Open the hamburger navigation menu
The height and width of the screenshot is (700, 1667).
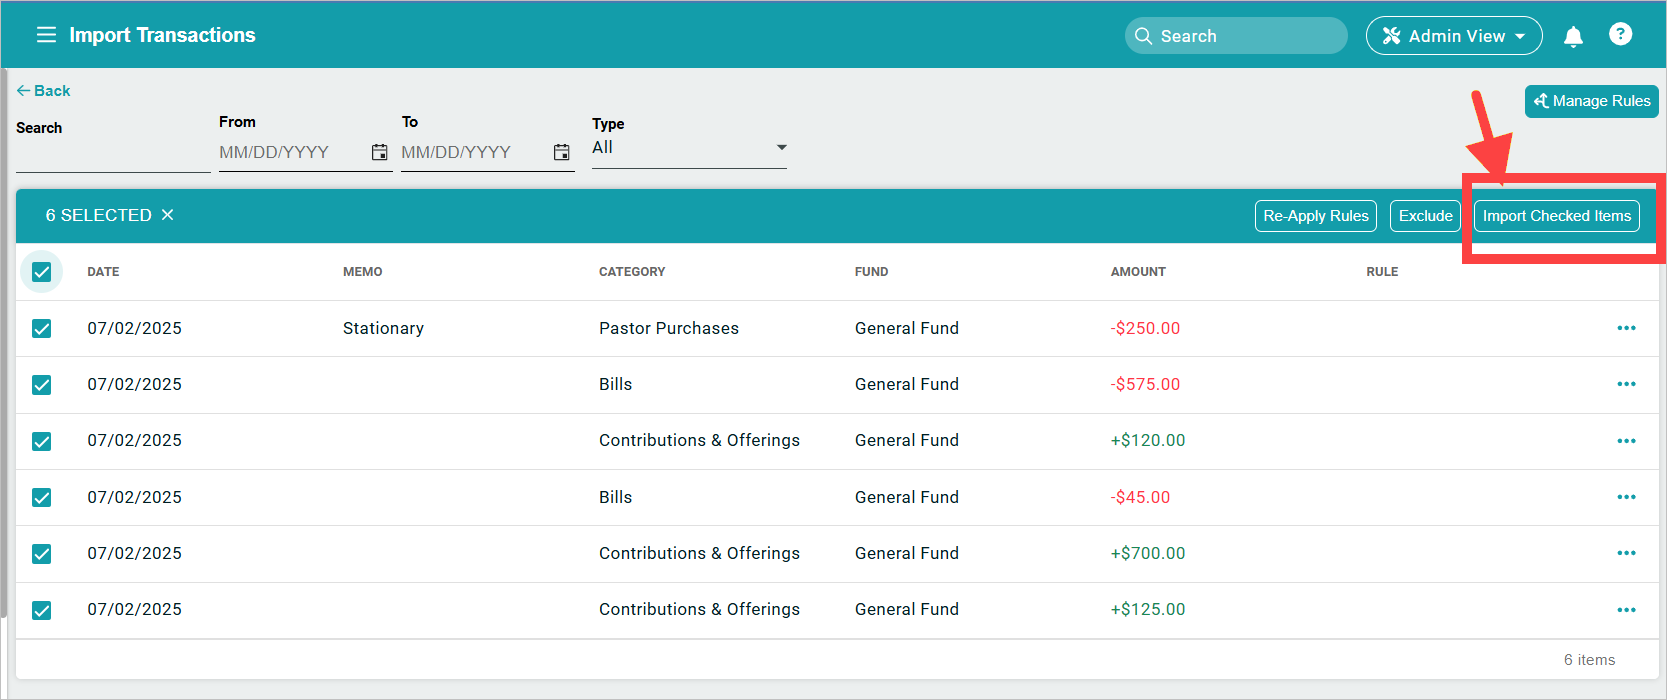click(x=46, y=35)
